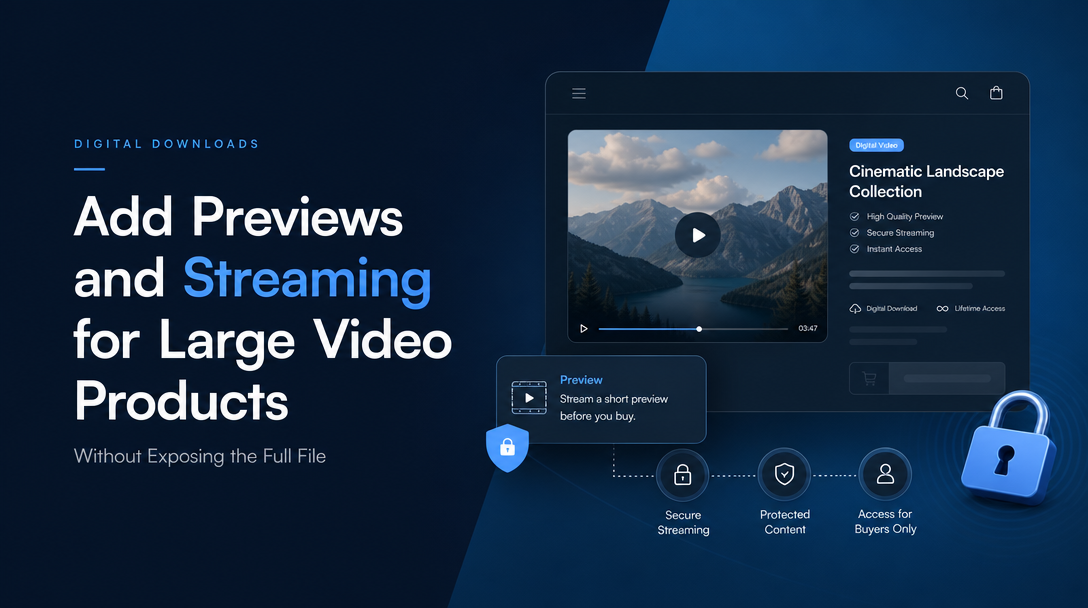The width and height of the screenshot is (1088, 608).
Task: Click the 'Stream a short preview' text
Action: (x=614, y=399)
